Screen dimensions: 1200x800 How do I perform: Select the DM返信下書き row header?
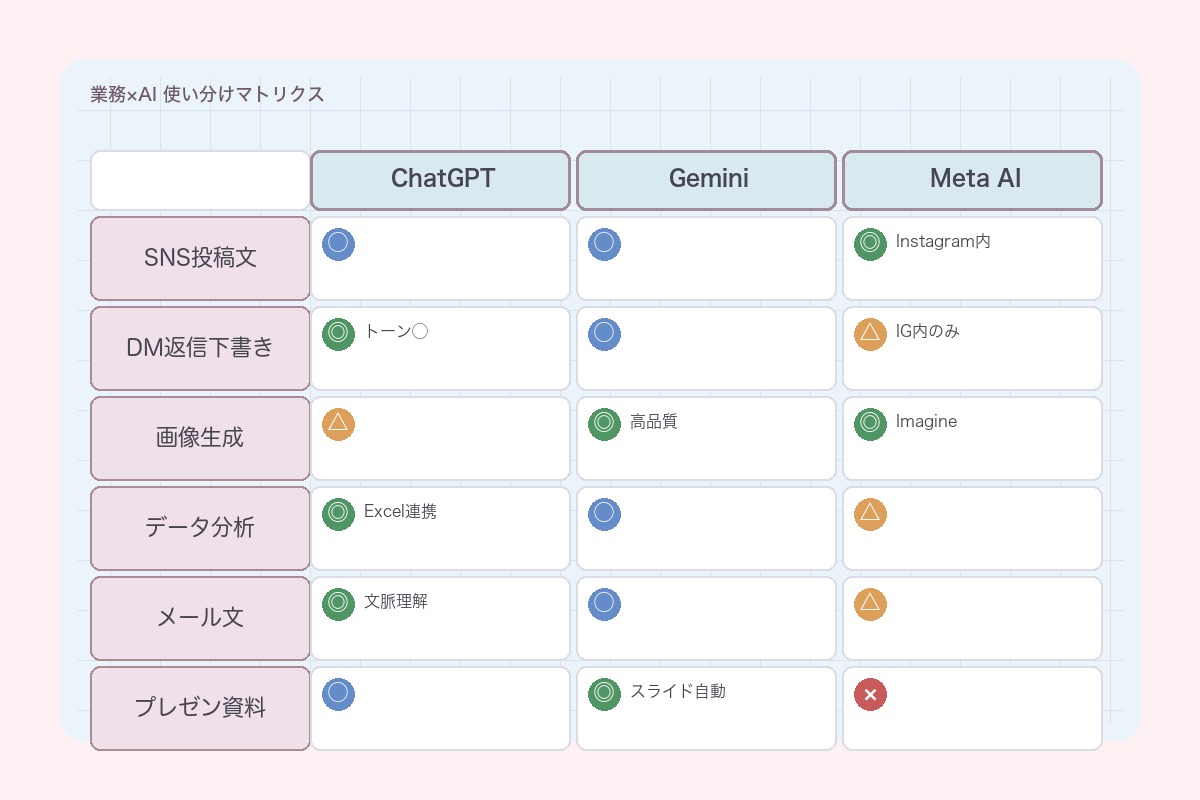click(200, 348)
